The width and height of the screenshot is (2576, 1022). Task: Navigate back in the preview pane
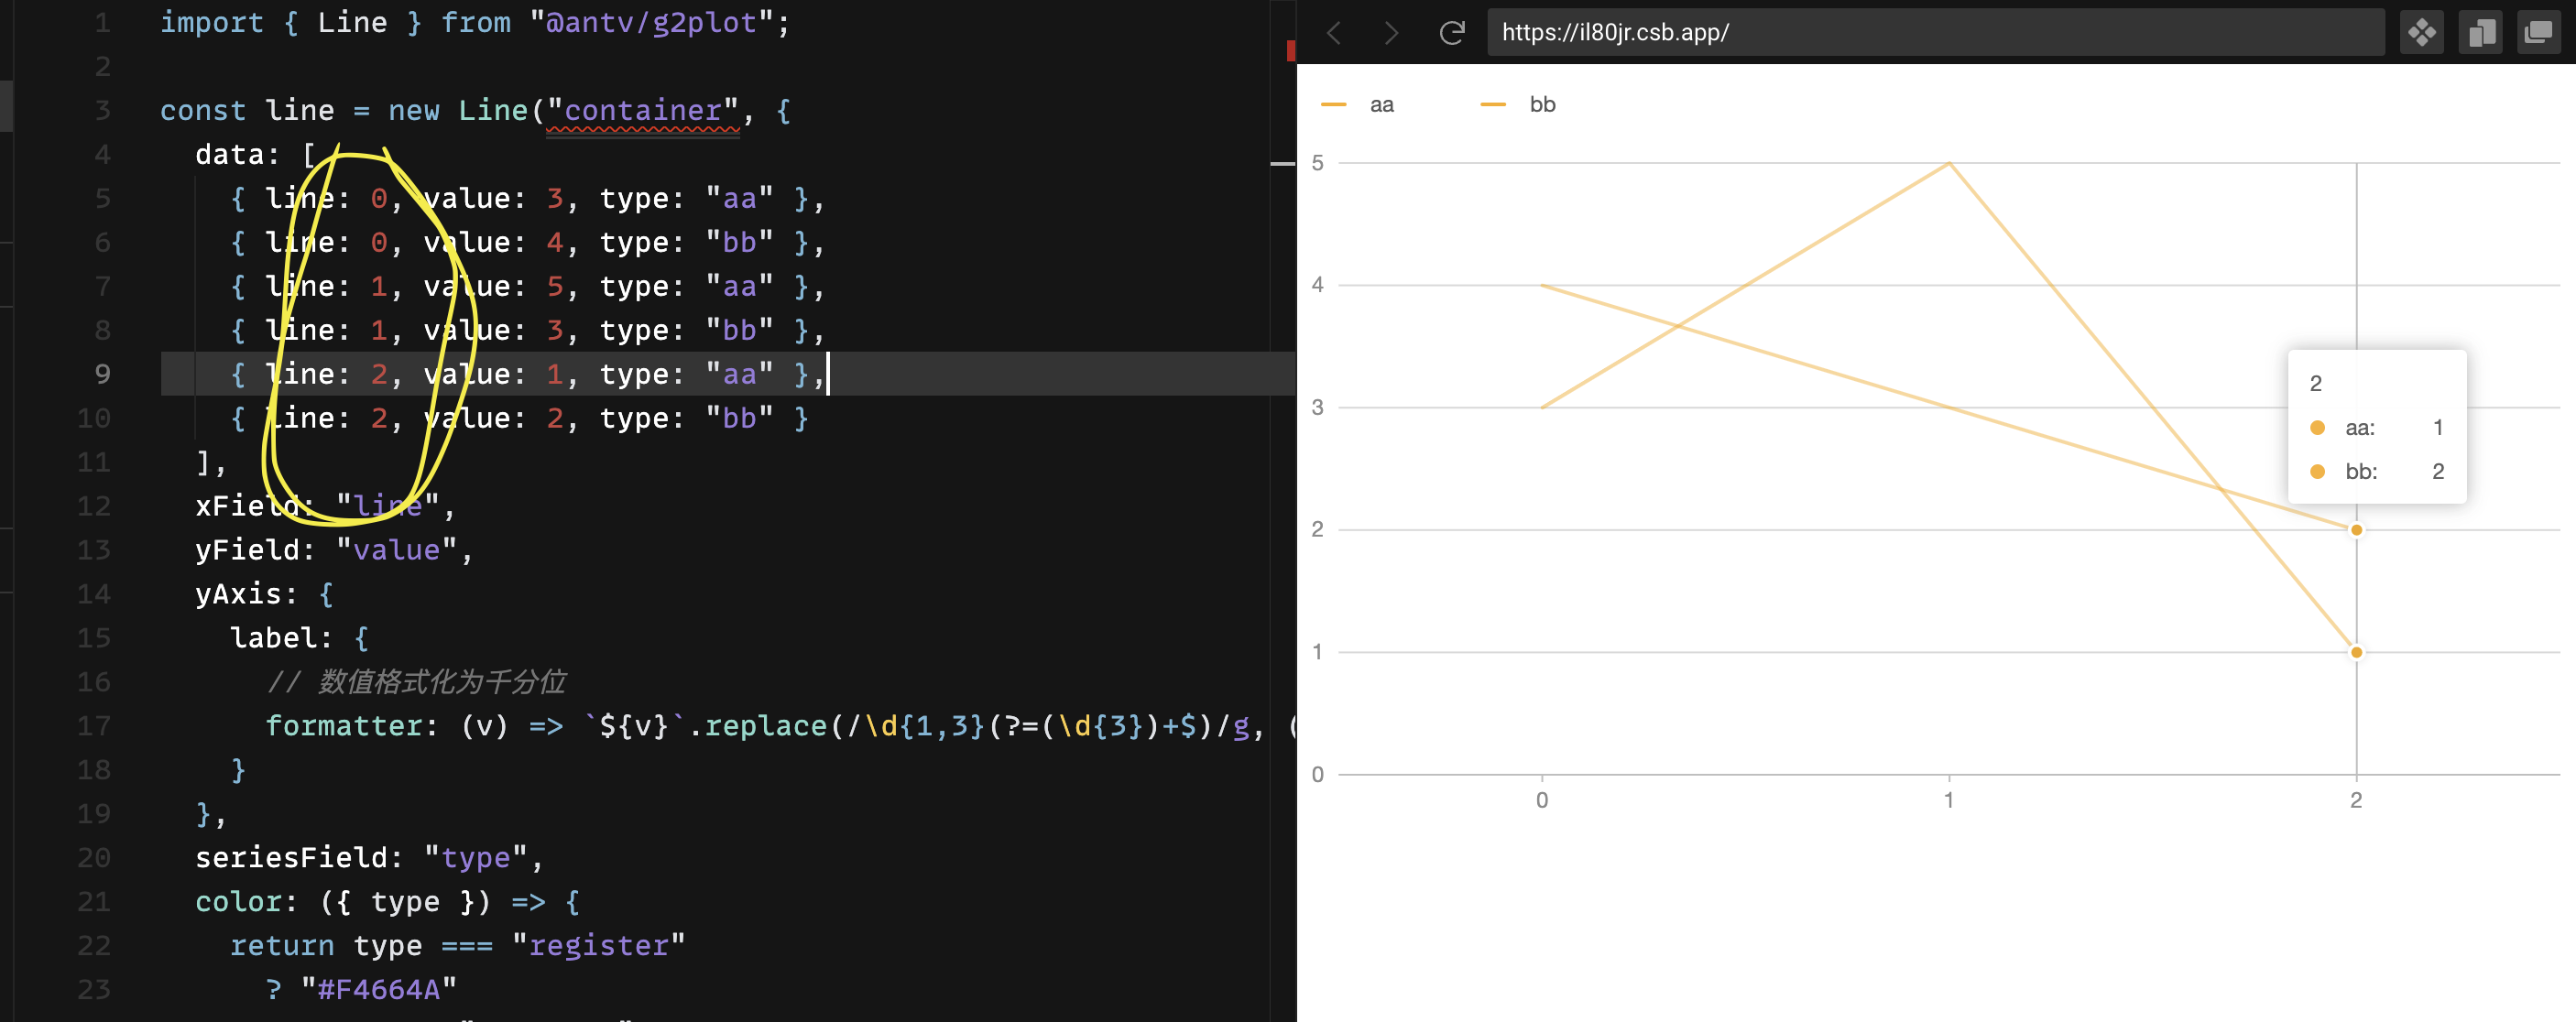[x=1335, y=32]
